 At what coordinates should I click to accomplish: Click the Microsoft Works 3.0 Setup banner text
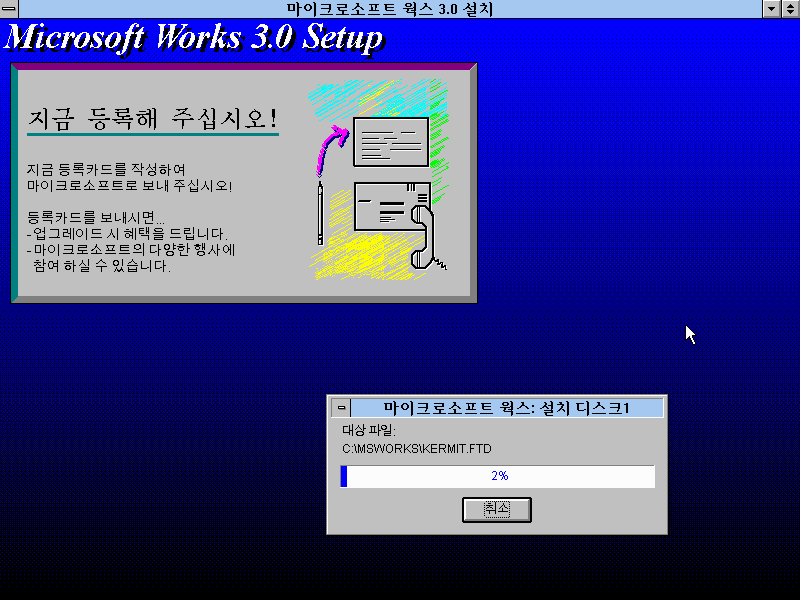tap(194, 39)
